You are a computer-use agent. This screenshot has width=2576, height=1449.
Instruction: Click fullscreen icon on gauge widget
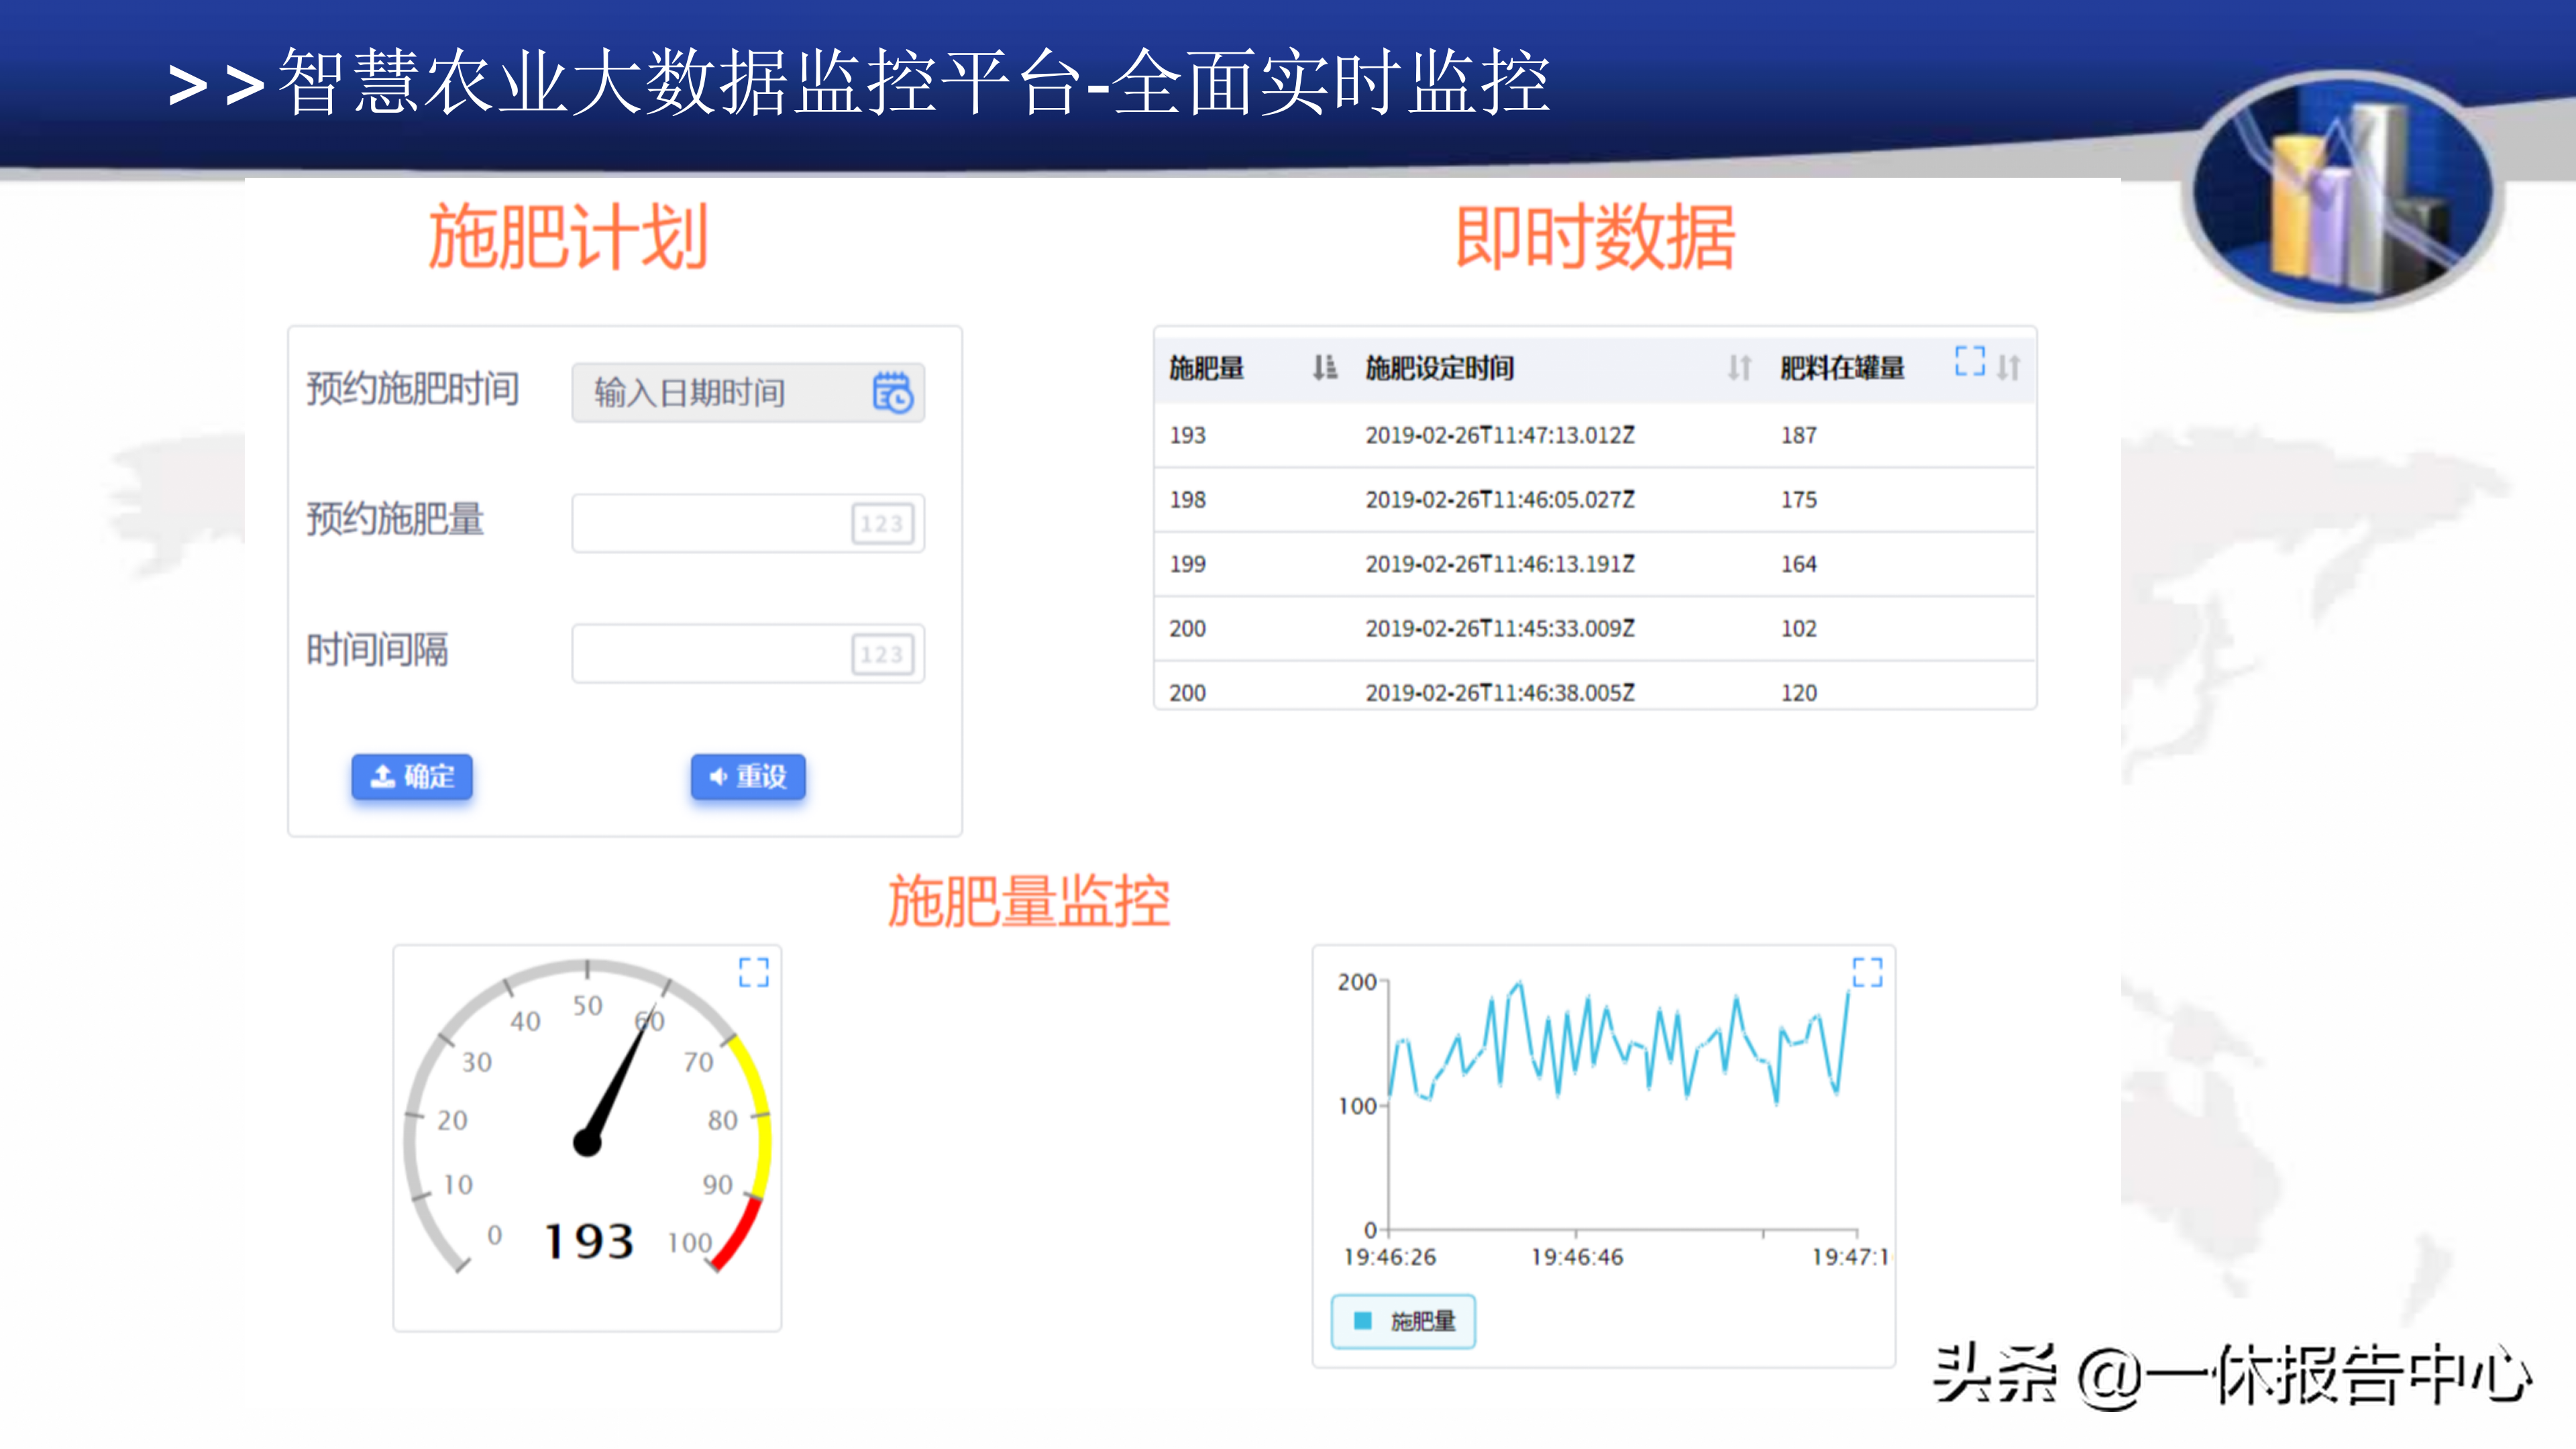(x=753, y=972)
